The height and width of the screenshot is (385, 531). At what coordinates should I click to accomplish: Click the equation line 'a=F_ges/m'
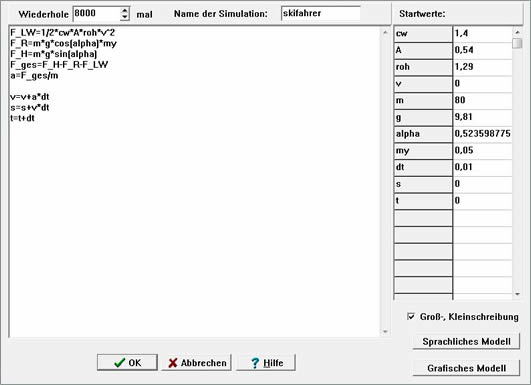coord(34,76)
